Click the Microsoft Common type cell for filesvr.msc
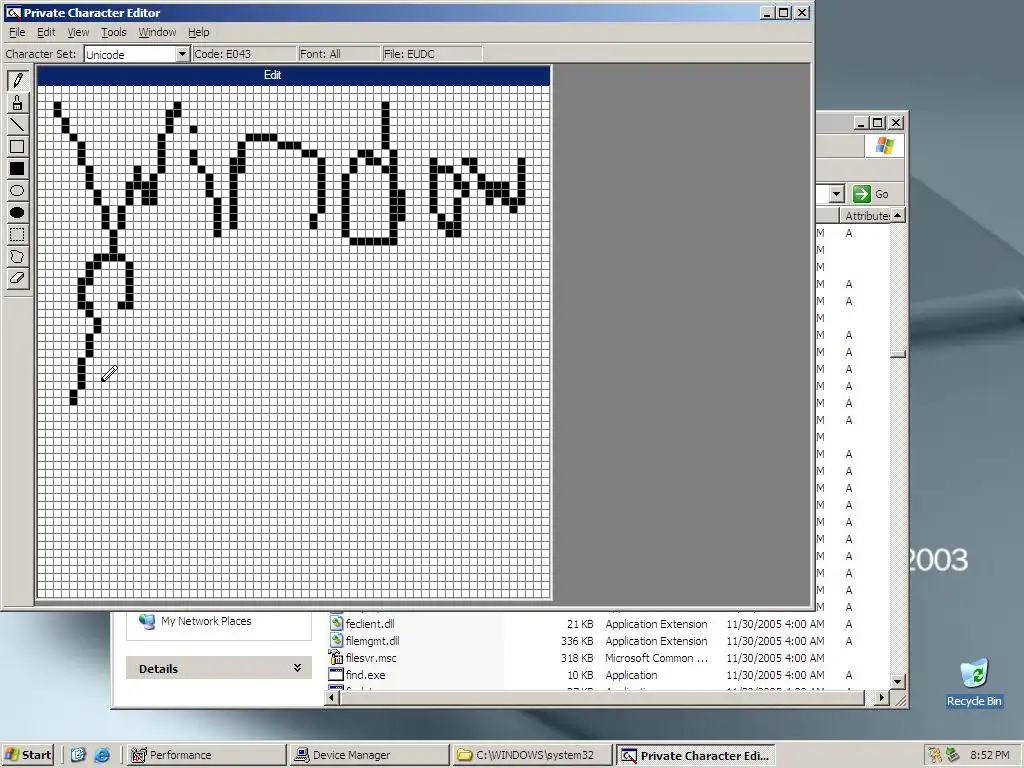This screenshot has width=1024, height=768. click(x=656, y=658)
